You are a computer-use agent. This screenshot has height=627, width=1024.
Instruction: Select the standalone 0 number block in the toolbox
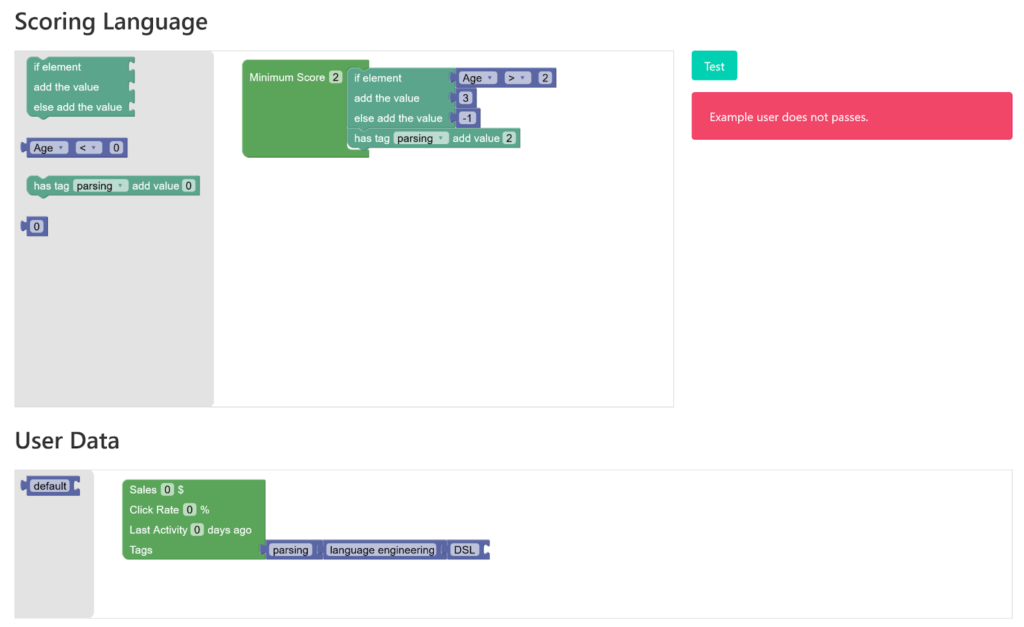[36, 227]
